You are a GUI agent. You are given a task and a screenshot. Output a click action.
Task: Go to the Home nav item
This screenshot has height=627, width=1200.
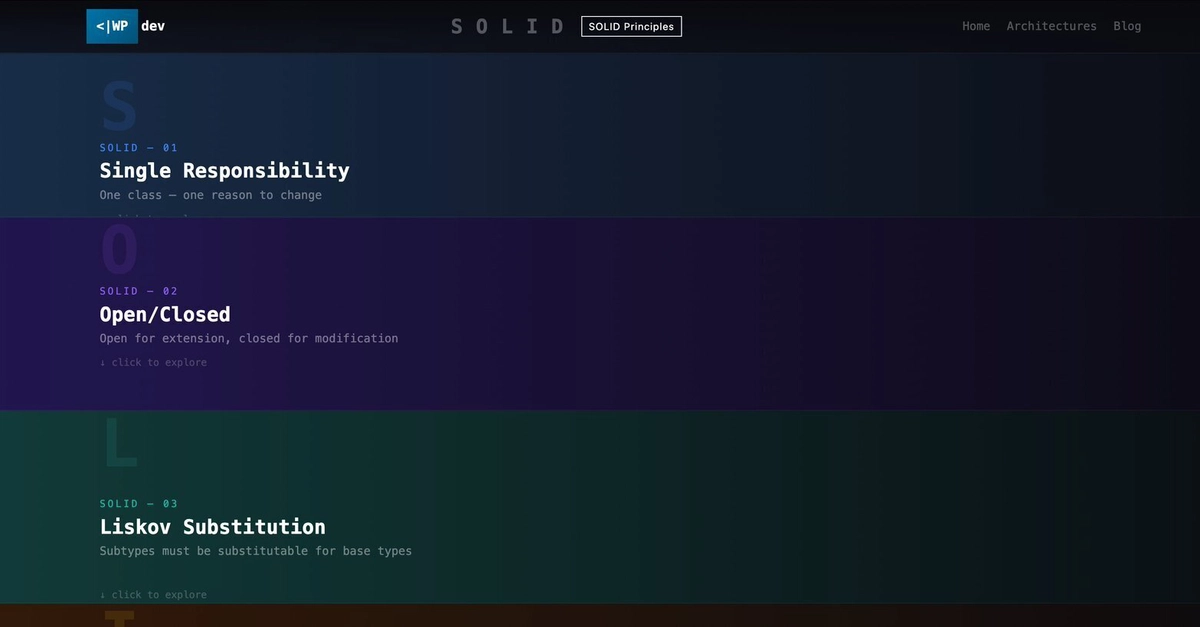point(976,26)
